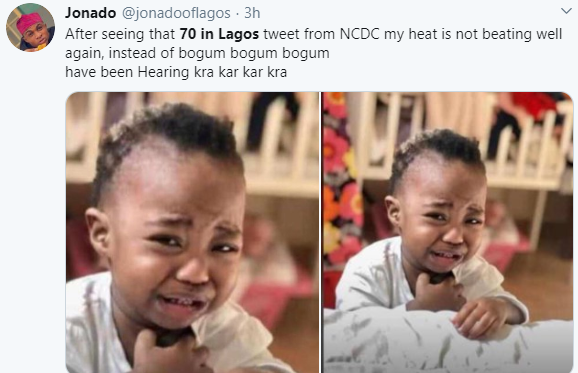Select the line 'again, instead of bogum bogum bogum'
This screenshot has height=373, width=578.
point(197,53)
